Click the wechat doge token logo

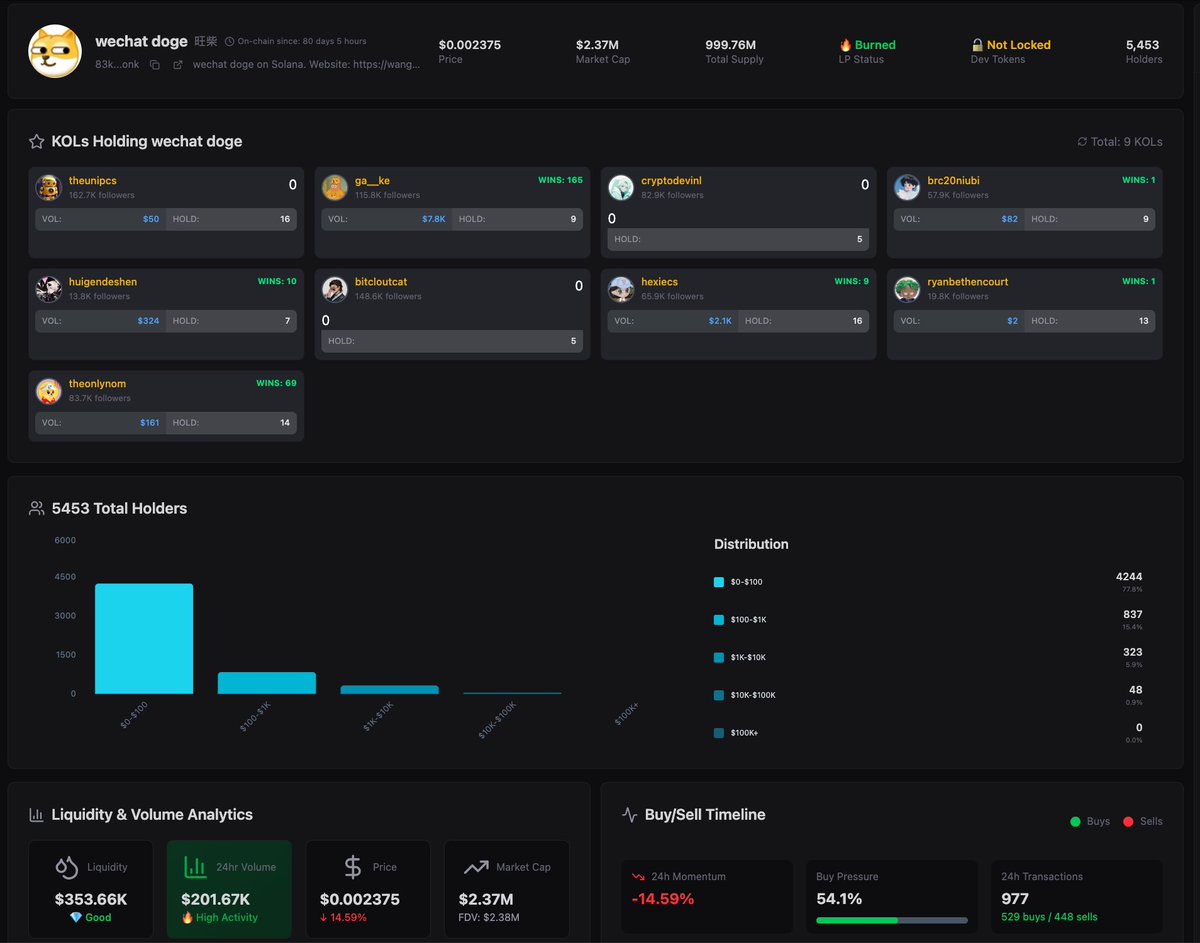(55, 51)
